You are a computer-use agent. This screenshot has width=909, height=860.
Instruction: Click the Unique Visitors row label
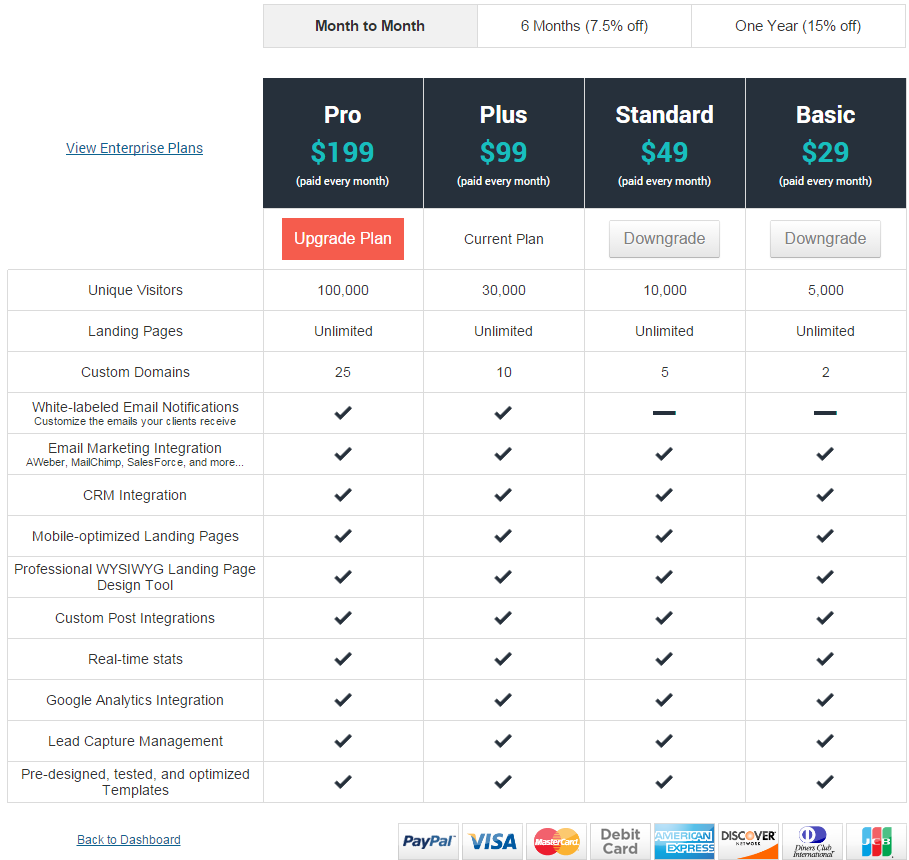pyautogui.click(x=135, y=289)
